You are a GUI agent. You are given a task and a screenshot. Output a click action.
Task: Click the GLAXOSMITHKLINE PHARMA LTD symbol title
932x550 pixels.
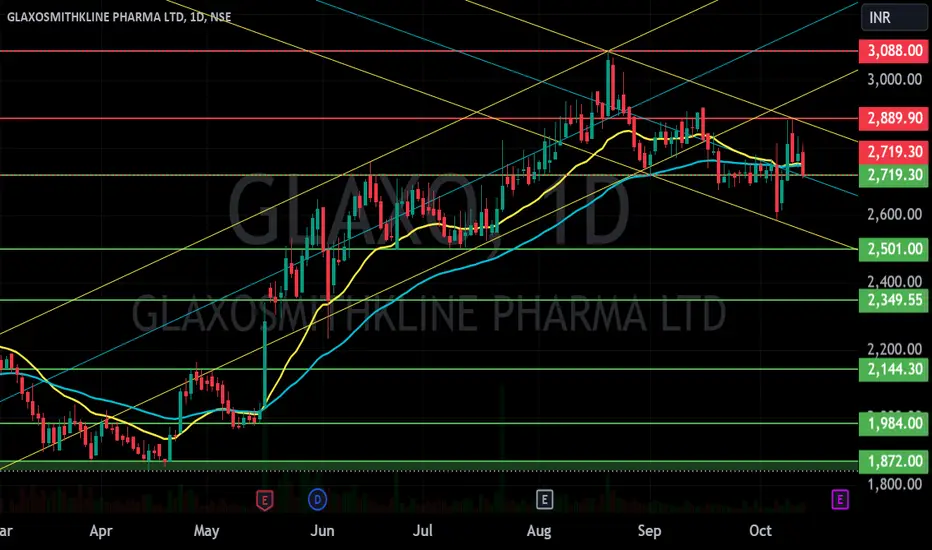pos(119,17)
